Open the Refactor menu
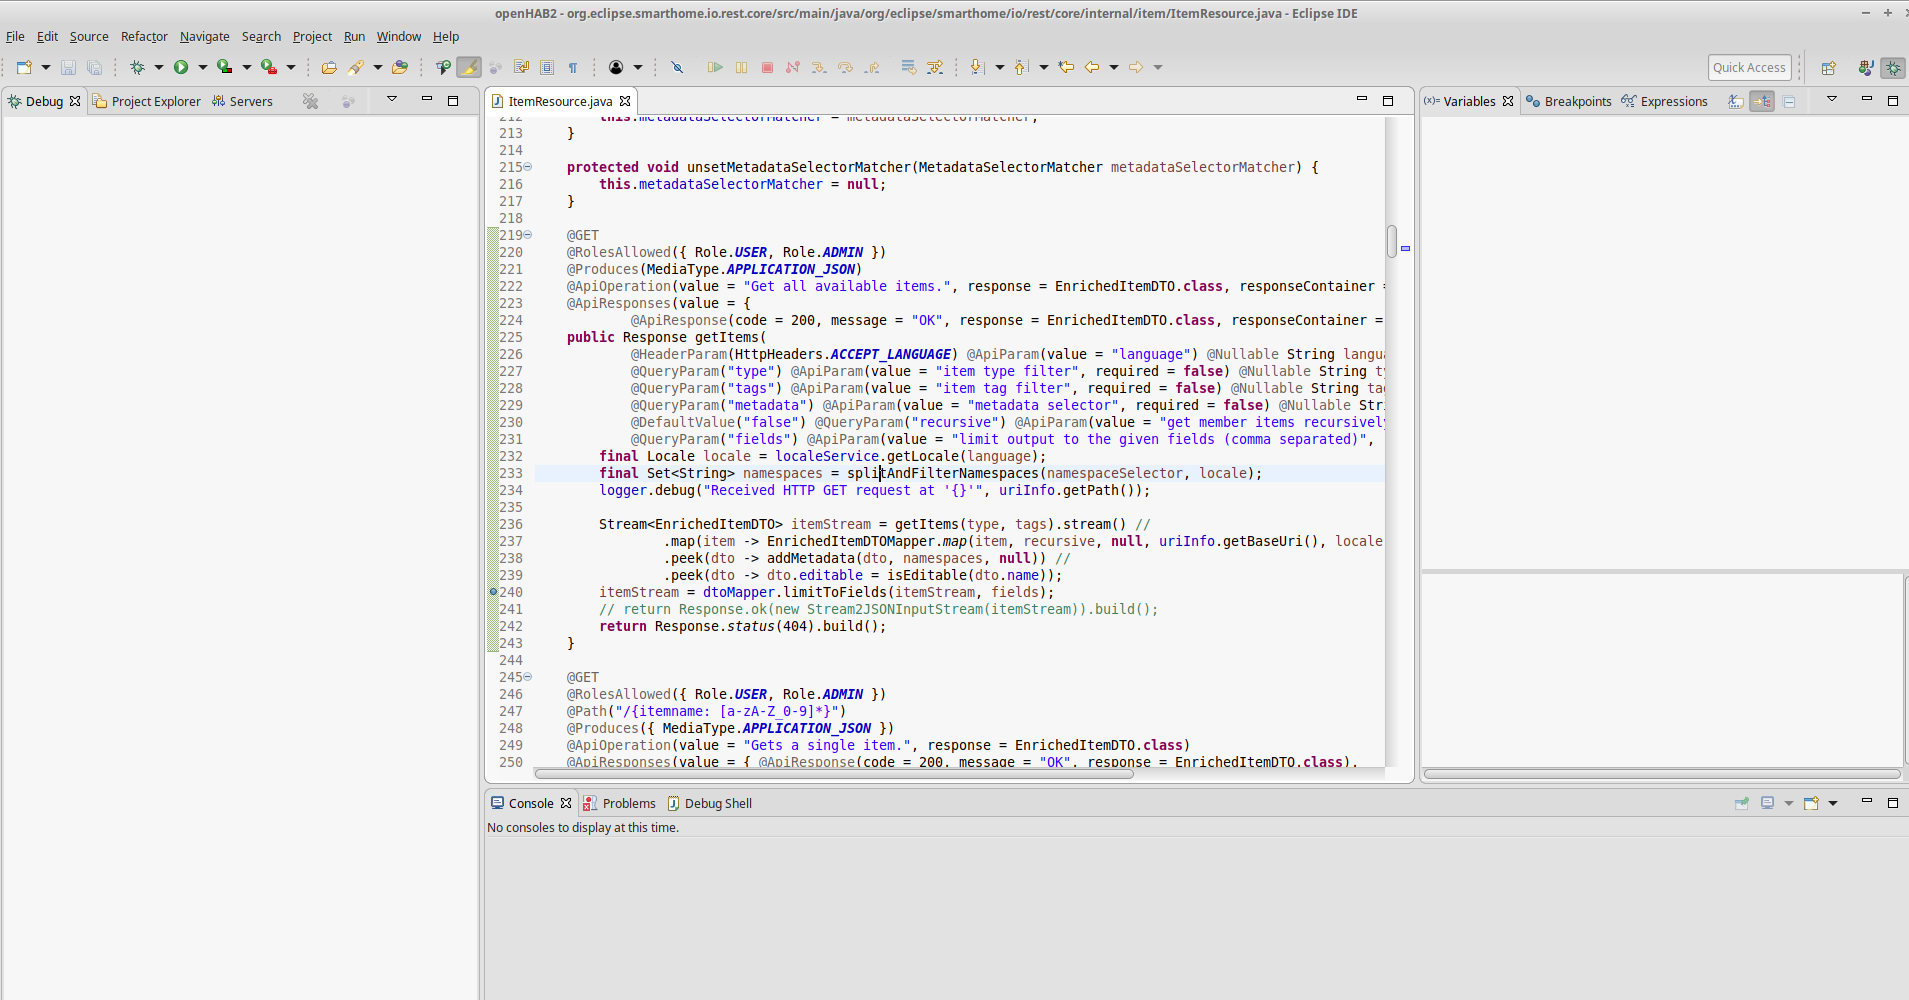Image resolution: width=1909 pixels, height=1000 pixels. 144,36
